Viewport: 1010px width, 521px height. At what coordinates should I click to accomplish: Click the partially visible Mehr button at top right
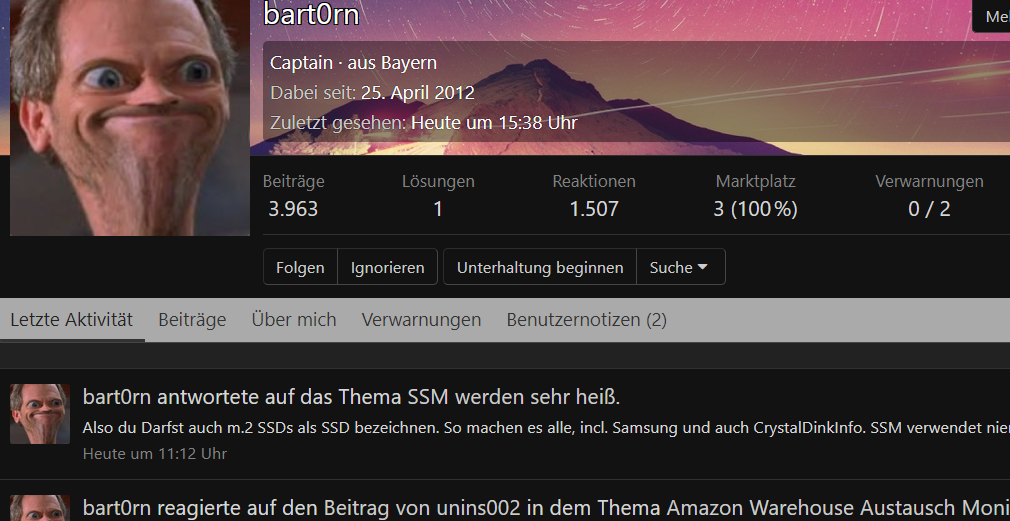point(992,15)
